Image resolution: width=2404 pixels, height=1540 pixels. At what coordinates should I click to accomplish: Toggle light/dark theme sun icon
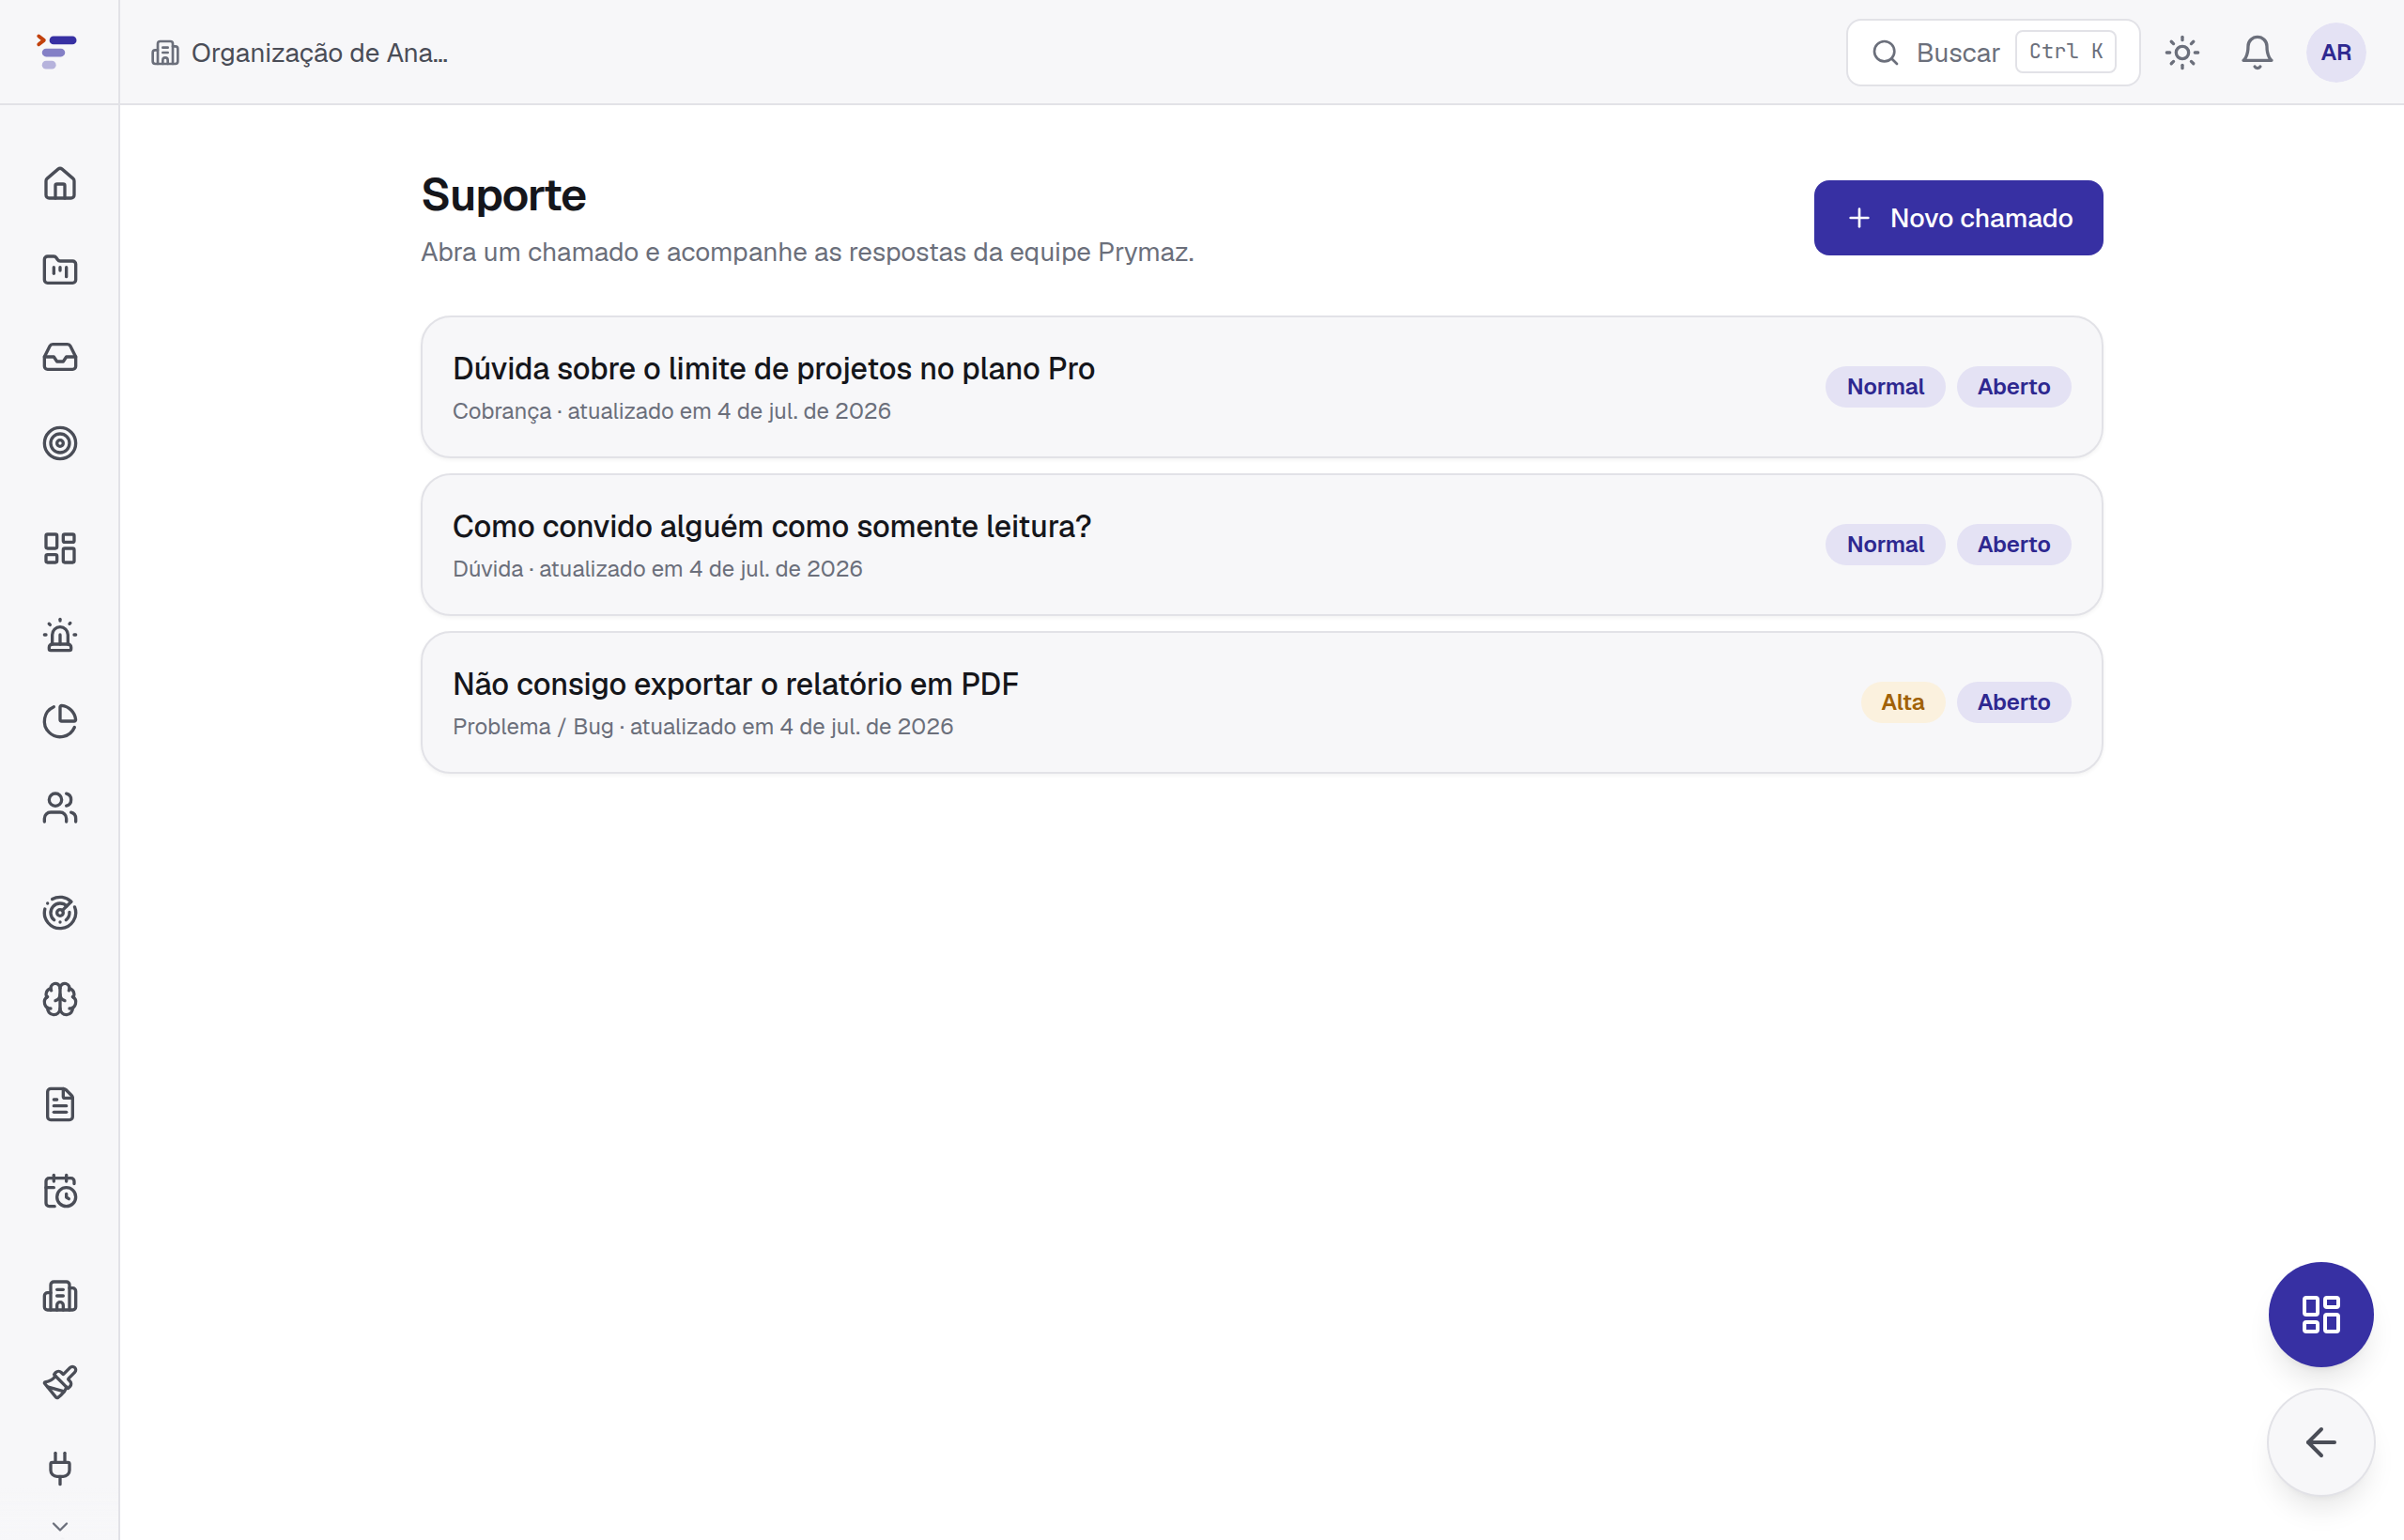click(2182, 52)
